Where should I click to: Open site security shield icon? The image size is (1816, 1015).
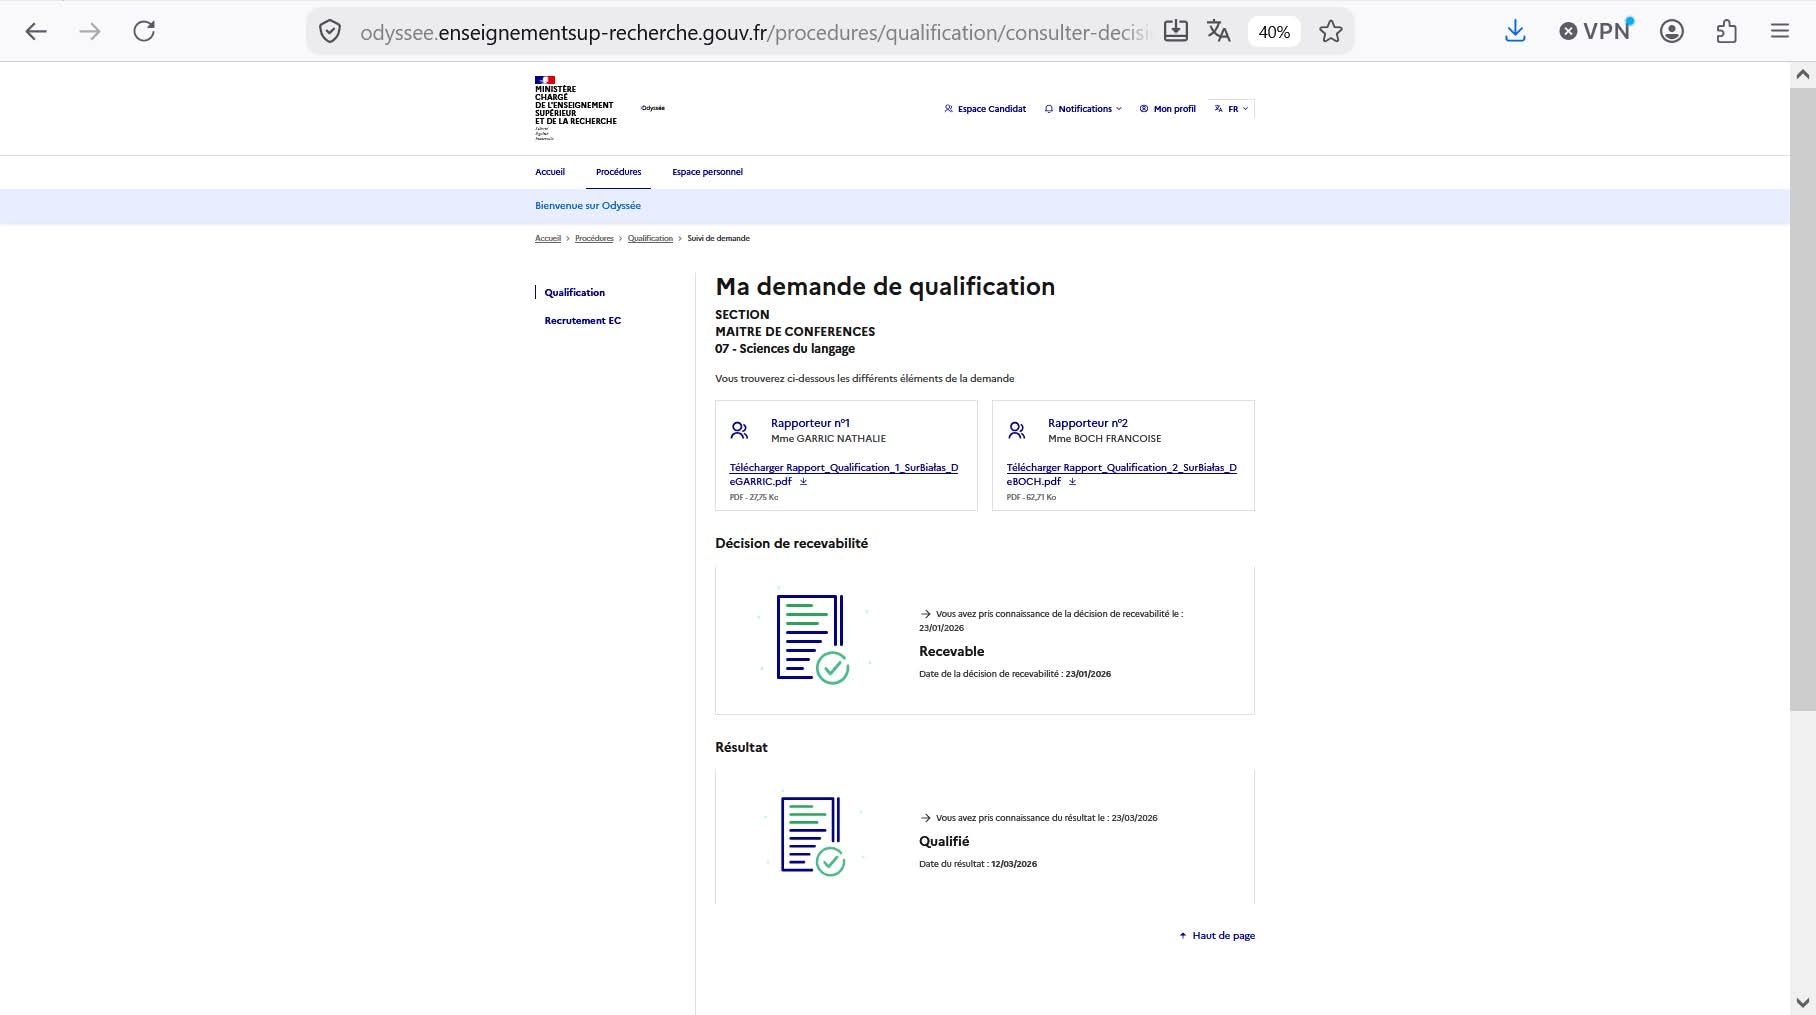coord(330,32)
